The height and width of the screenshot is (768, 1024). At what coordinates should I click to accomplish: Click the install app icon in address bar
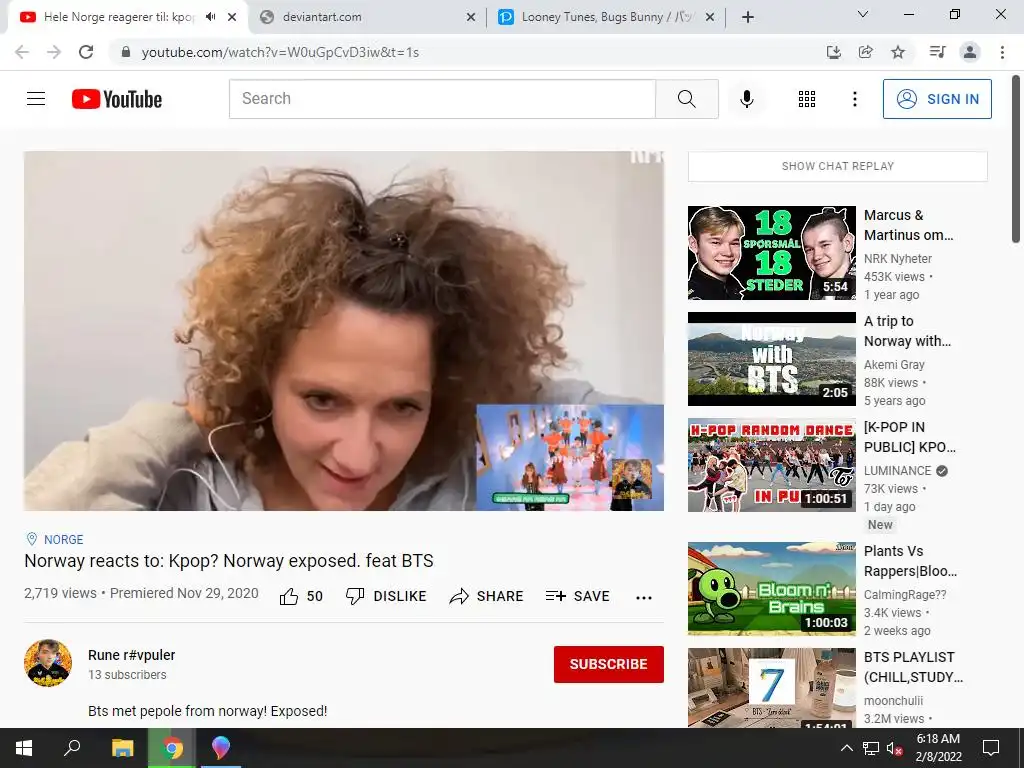click(833, 52)
